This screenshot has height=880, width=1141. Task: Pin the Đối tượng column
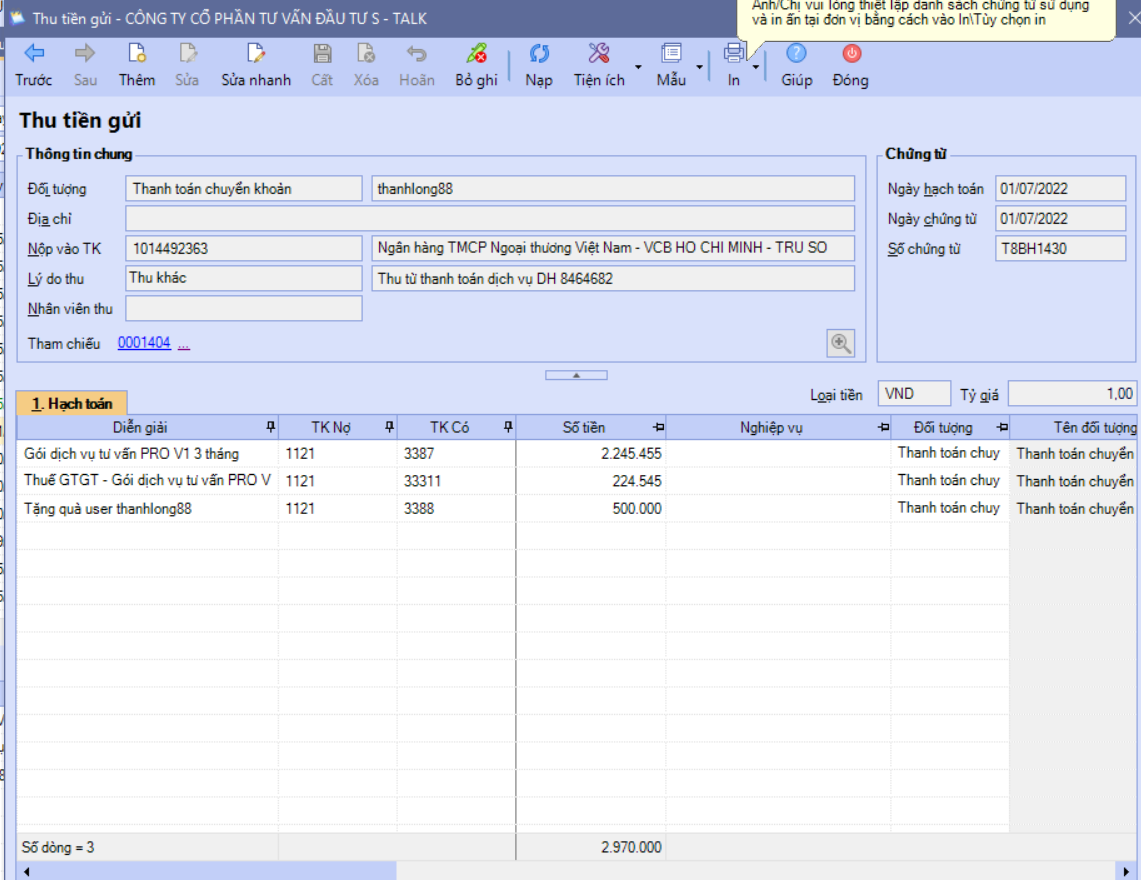(x=1002, y=427)
